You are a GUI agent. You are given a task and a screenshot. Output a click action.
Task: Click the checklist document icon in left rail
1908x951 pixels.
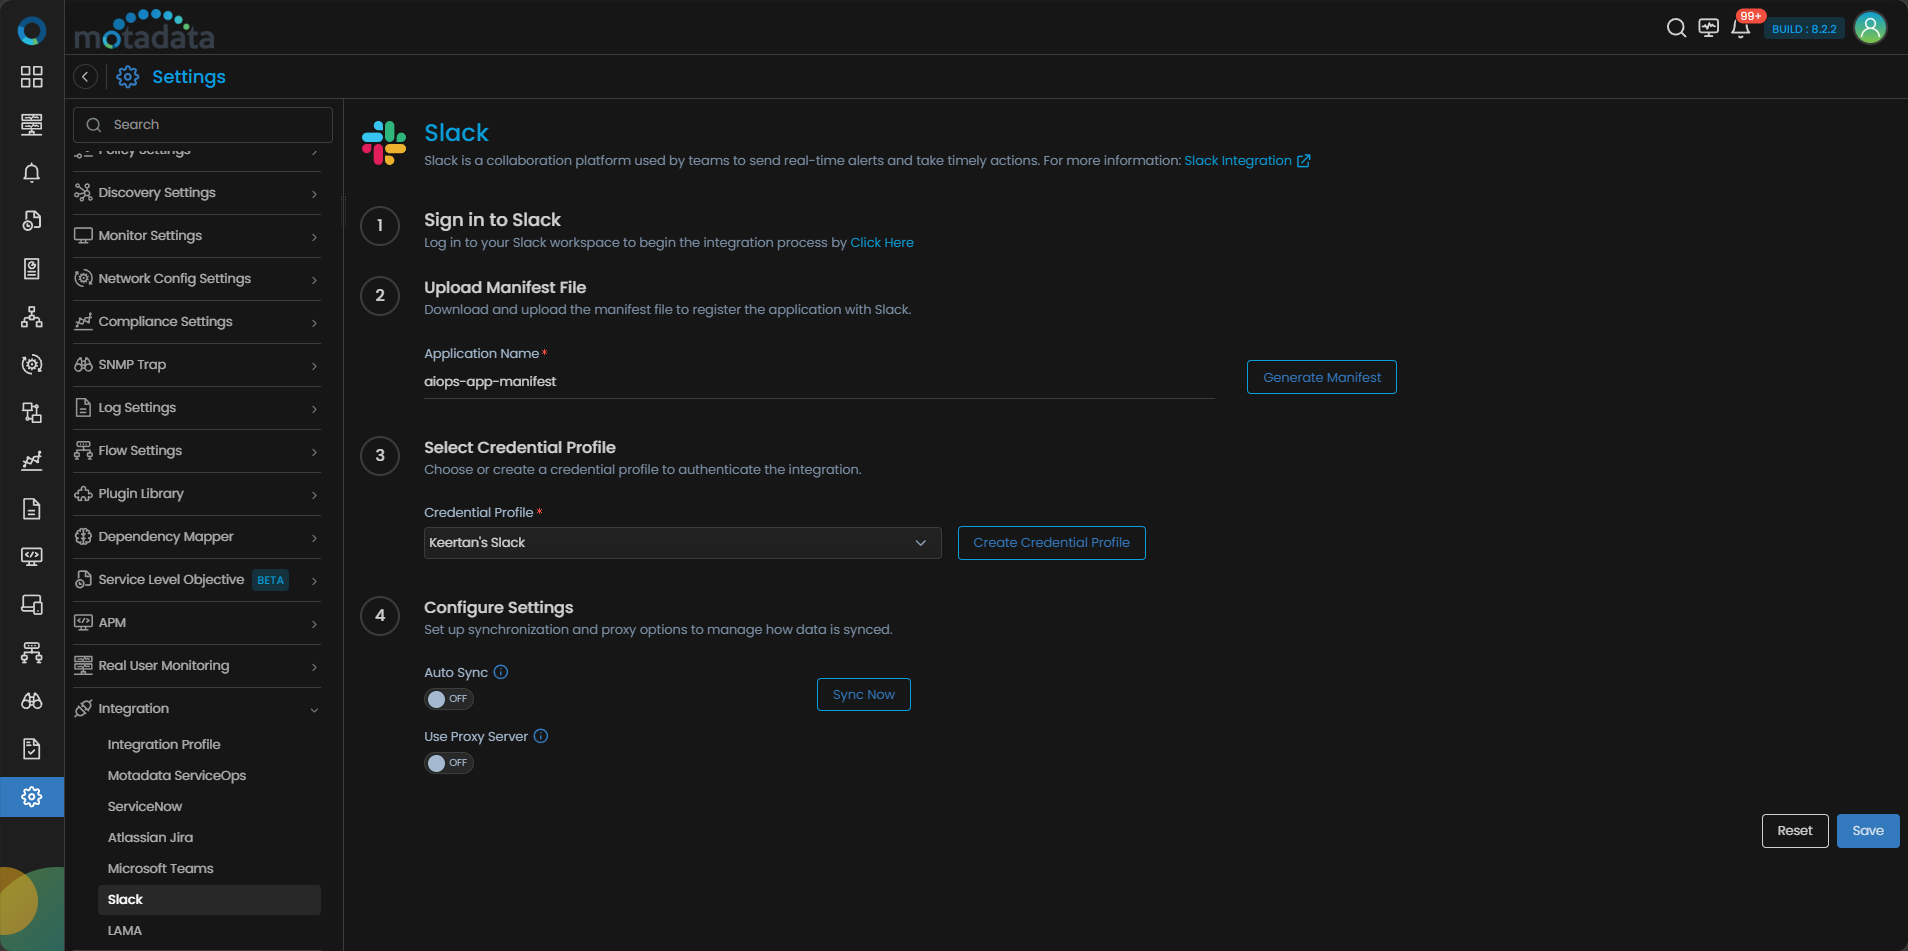[x=32, y=749]
